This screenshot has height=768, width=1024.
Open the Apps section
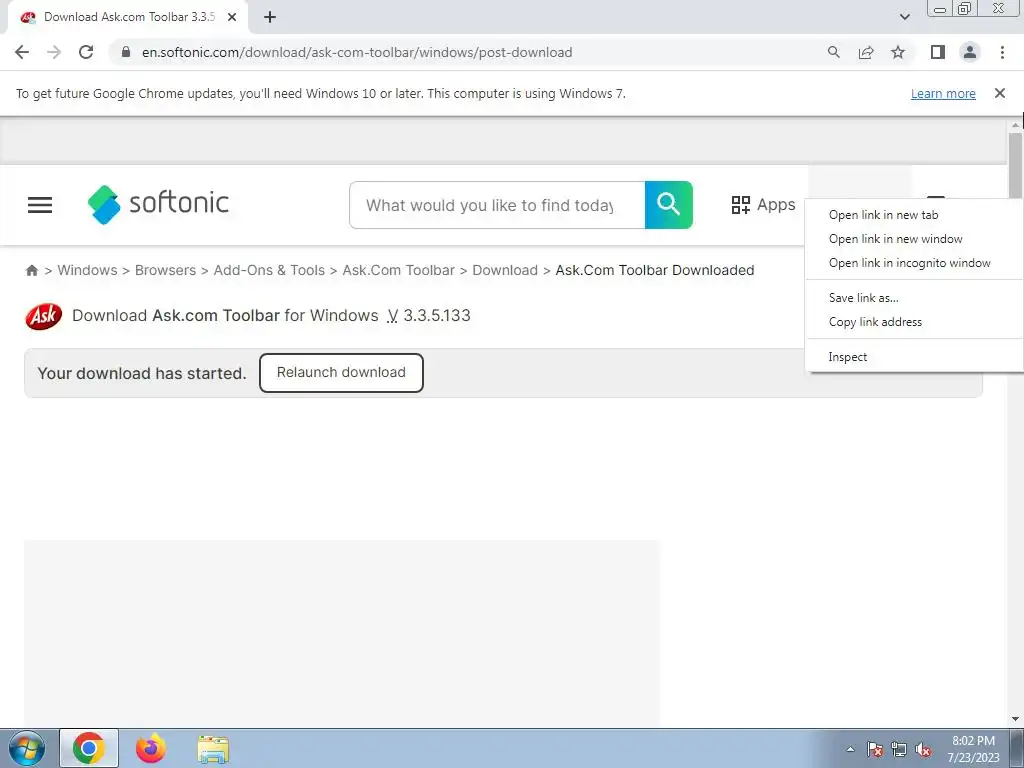763,205
